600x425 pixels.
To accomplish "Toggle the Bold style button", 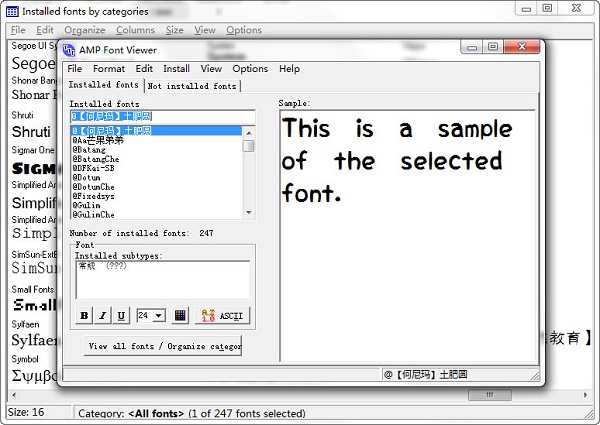I will (84, 316).
